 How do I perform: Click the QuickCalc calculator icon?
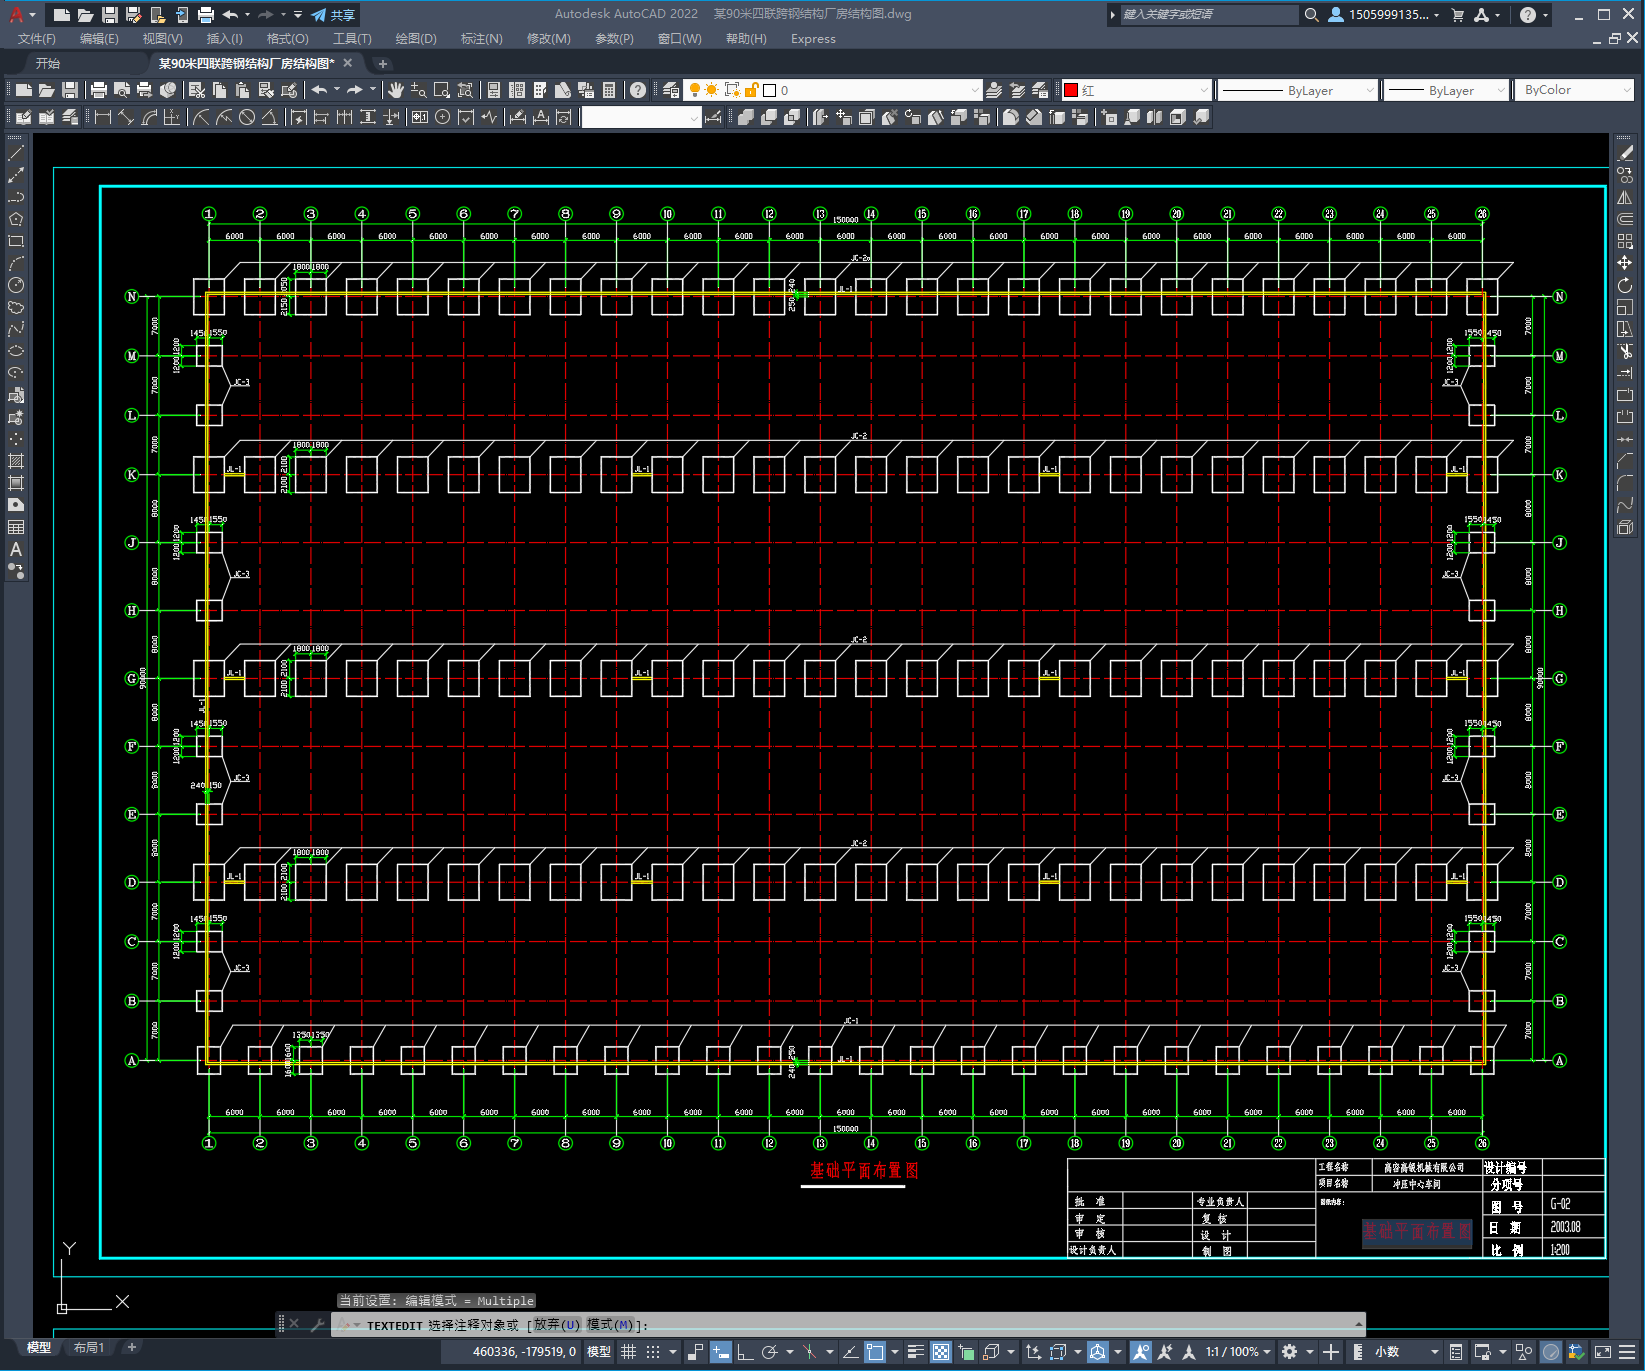[x=609, y=90]
